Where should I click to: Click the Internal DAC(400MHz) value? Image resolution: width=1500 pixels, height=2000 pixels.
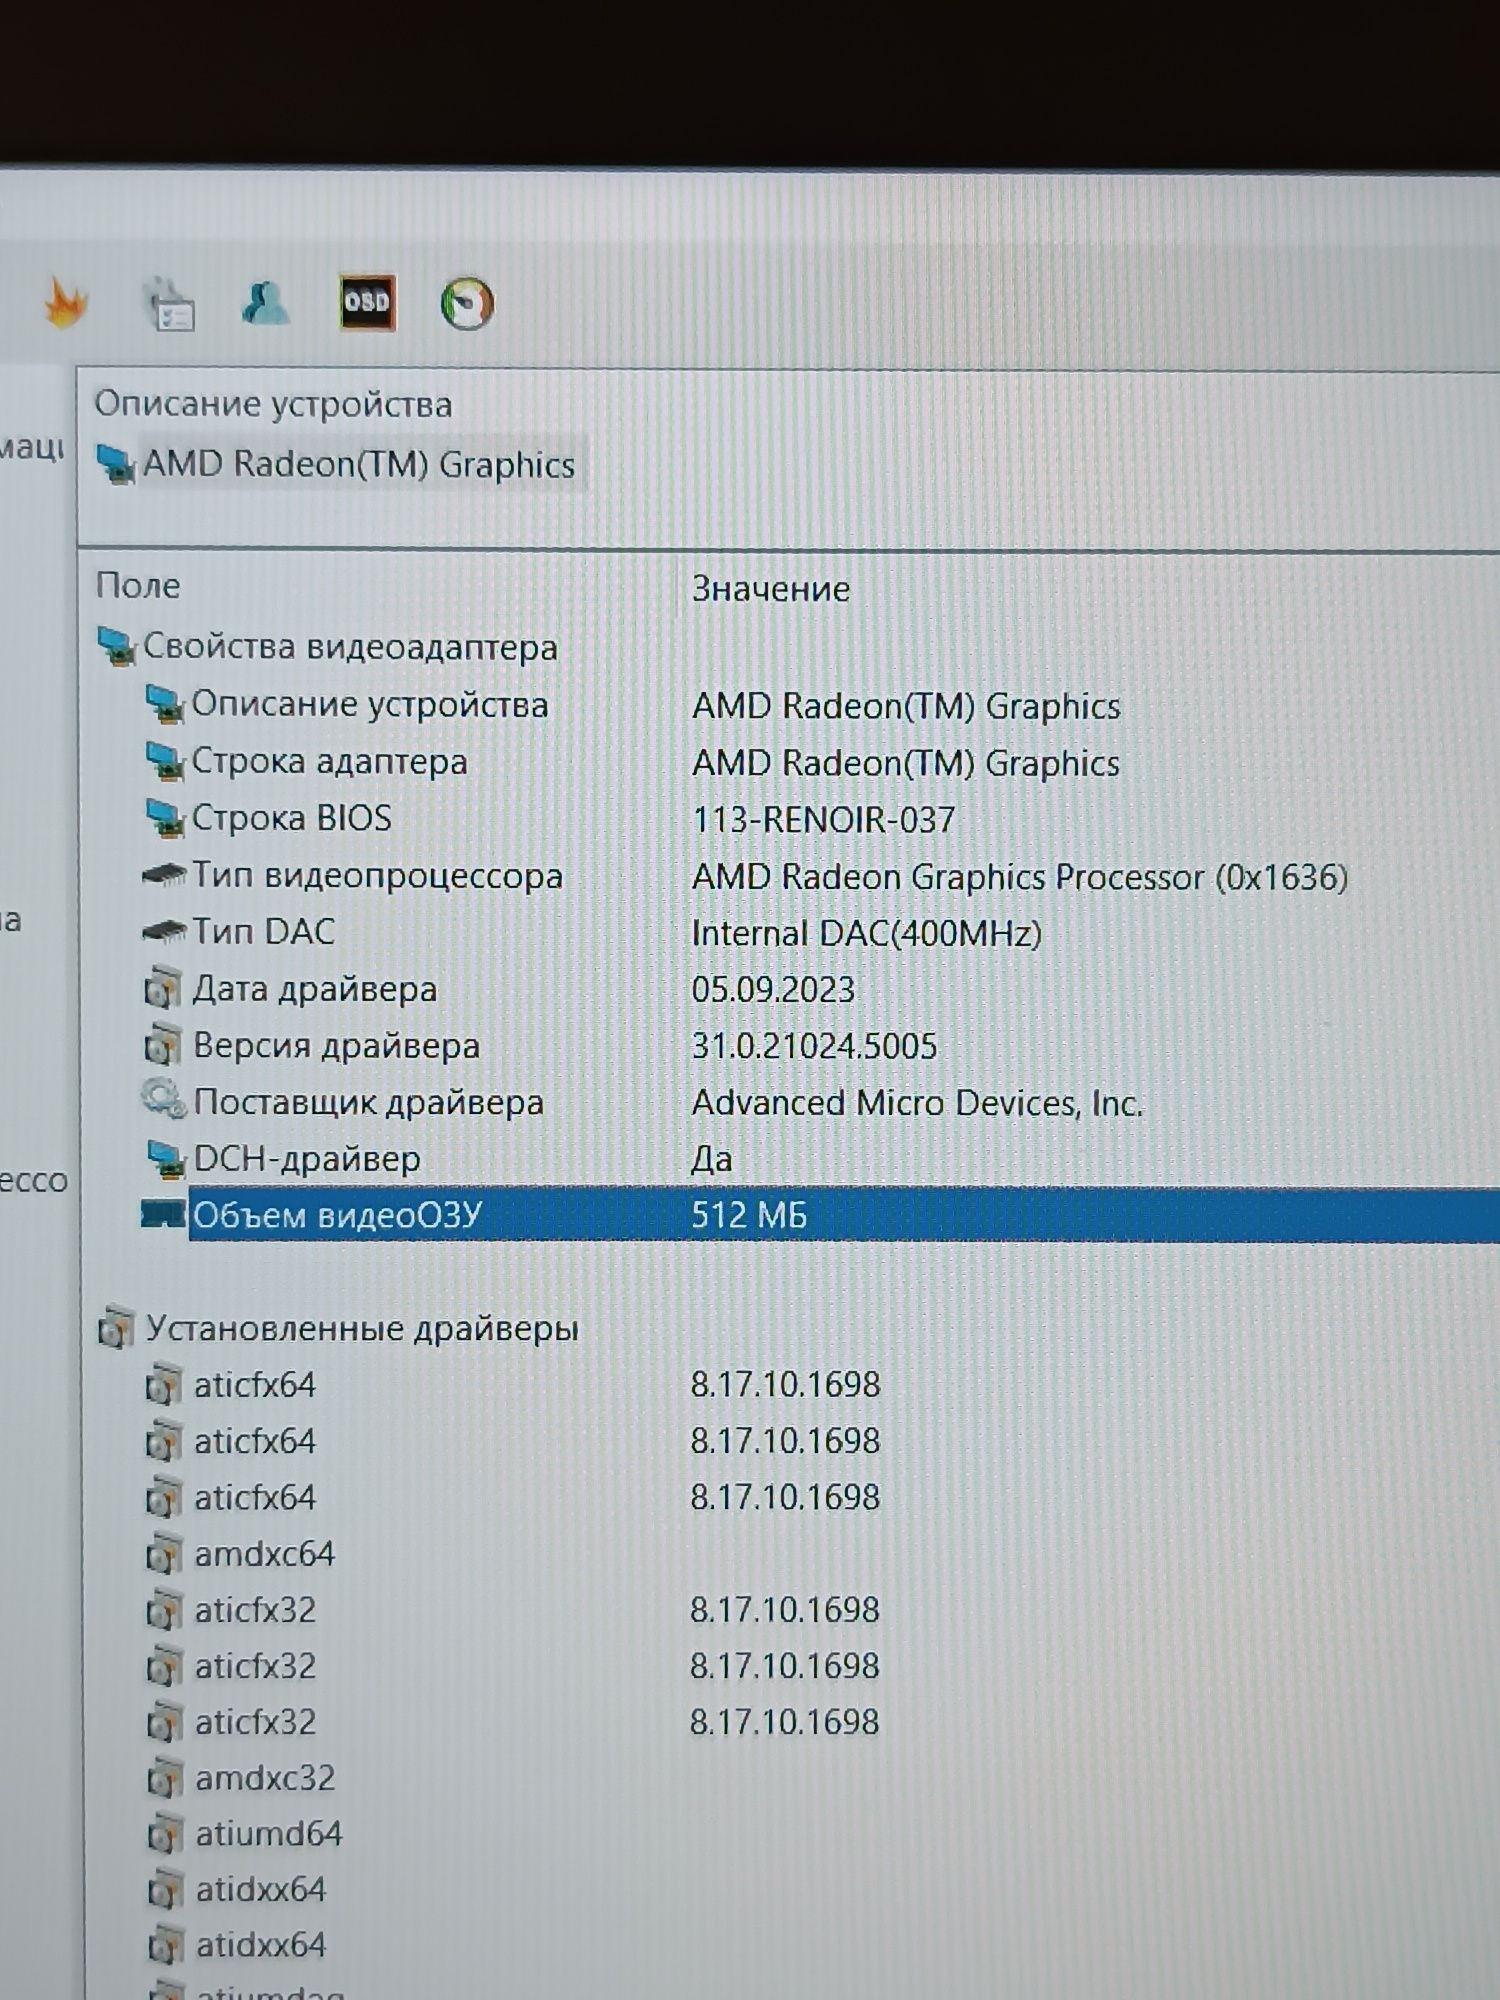click(x=867, y=933)
